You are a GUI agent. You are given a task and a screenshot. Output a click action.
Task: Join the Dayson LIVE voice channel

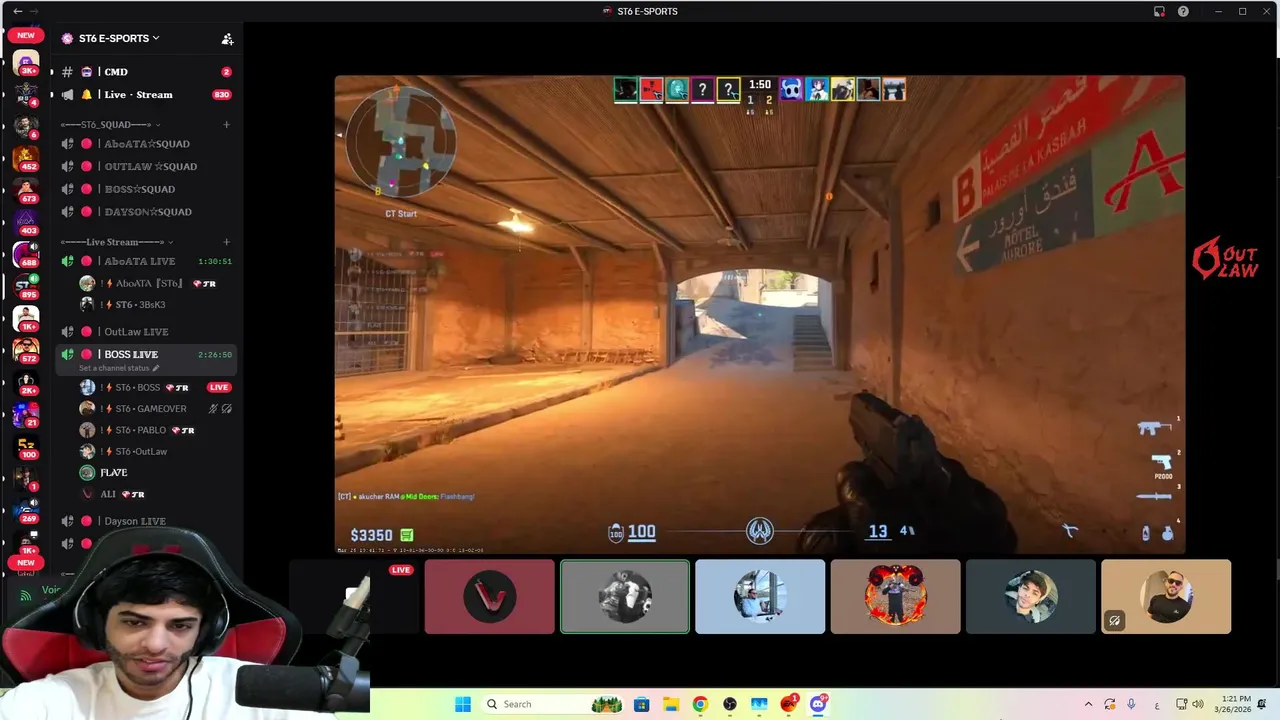(146, 521)
